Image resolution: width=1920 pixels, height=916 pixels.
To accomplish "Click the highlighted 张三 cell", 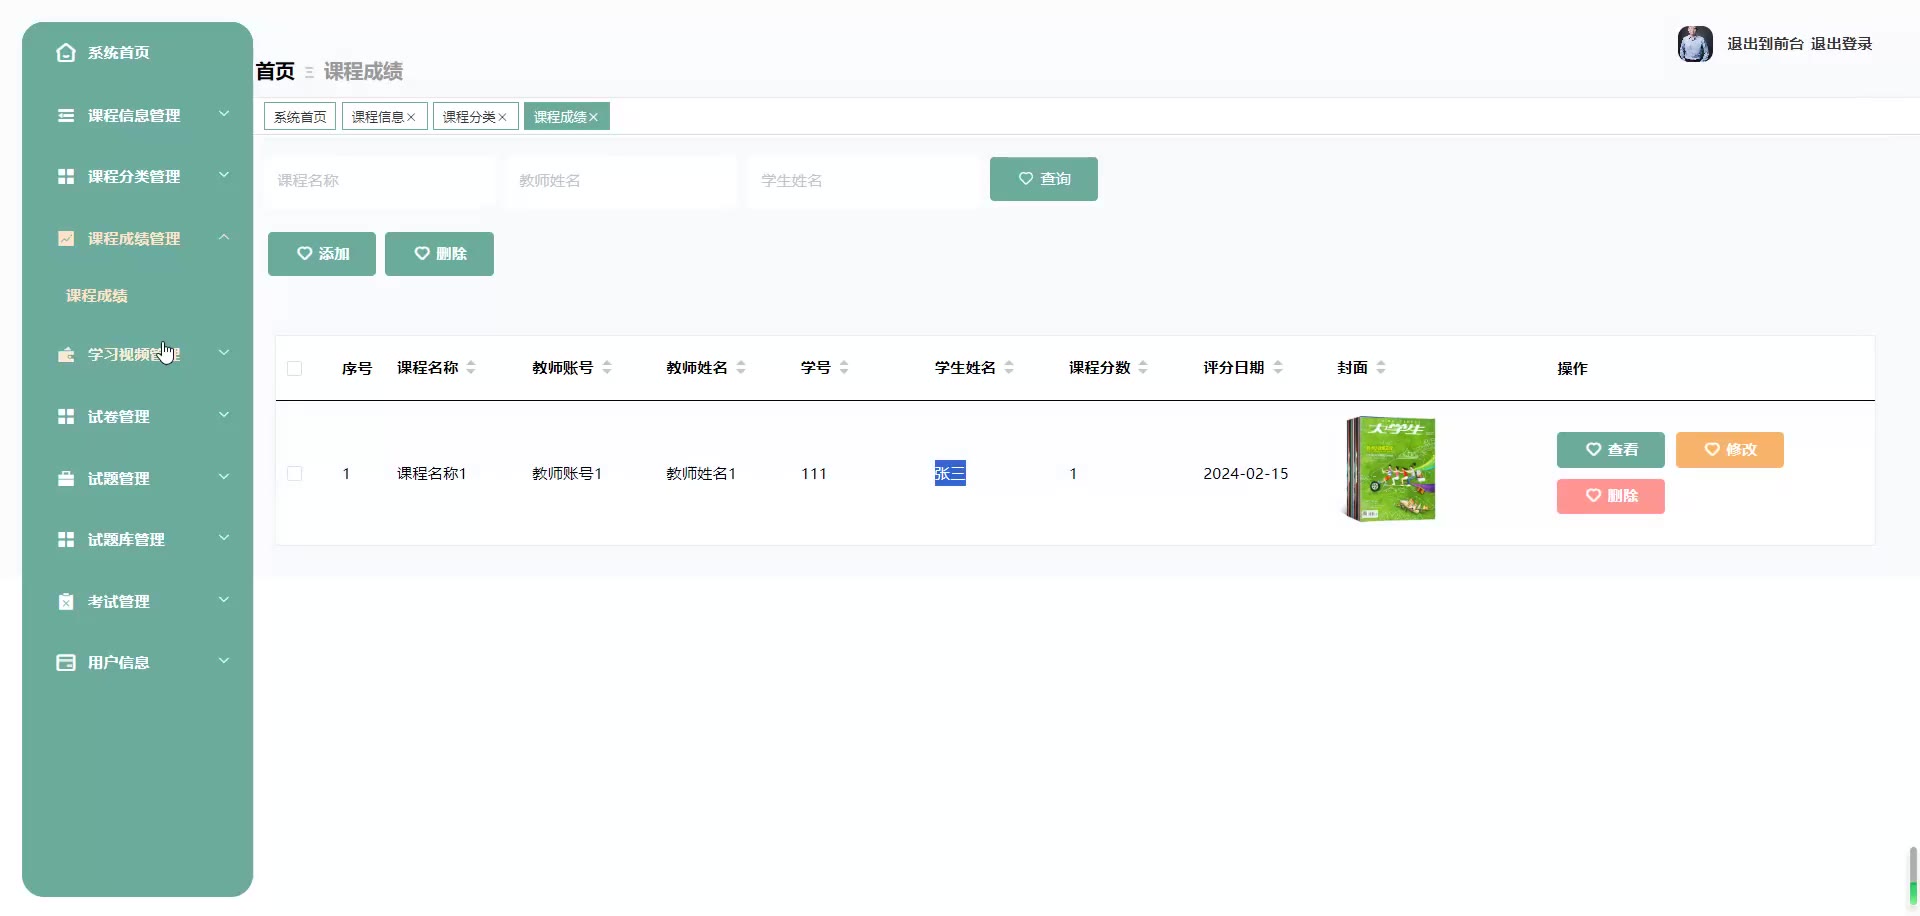I will click(x=950, y=473).
